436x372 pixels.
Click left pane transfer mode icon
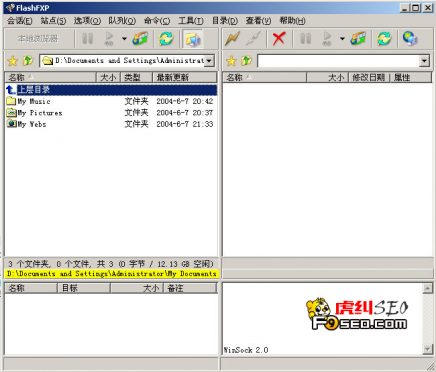(140, 39)
